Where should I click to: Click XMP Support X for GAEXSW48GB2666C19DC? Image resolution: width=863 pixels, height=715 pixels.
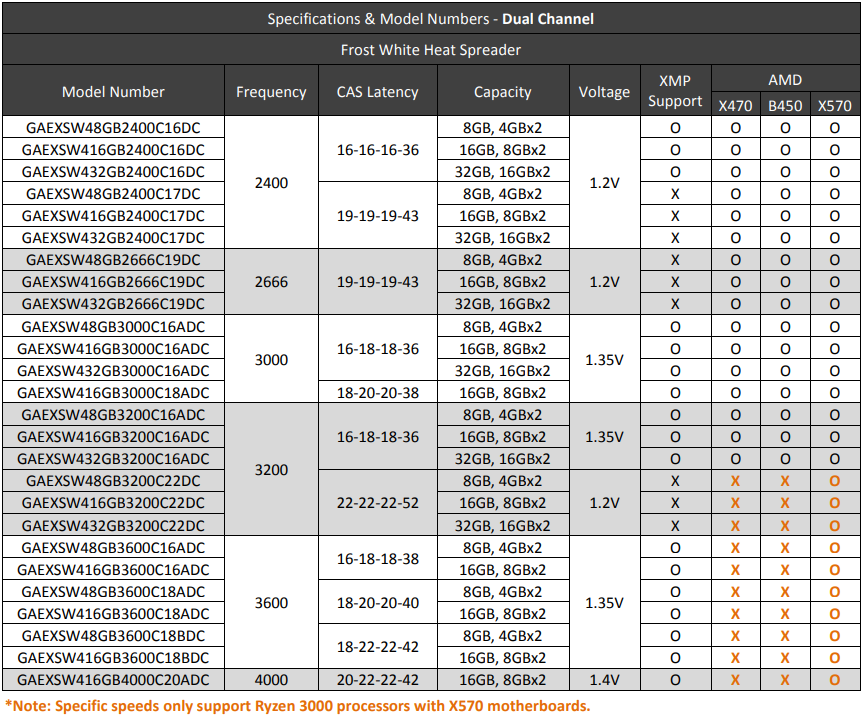pos(675,260)
